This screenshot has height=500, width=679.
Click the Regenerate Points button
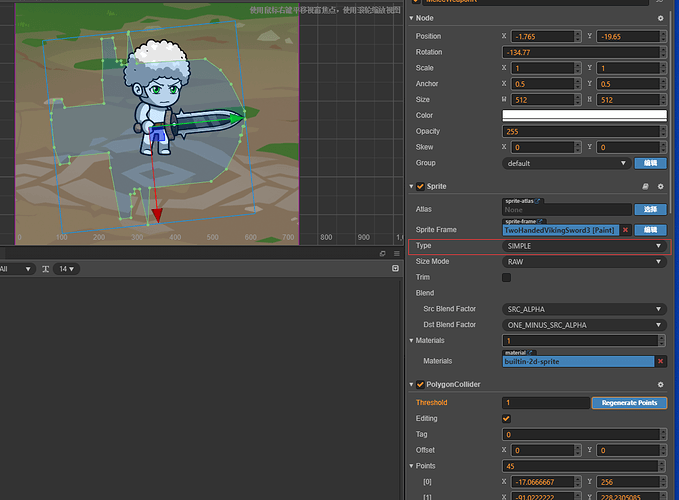click(x=628, y=403)
